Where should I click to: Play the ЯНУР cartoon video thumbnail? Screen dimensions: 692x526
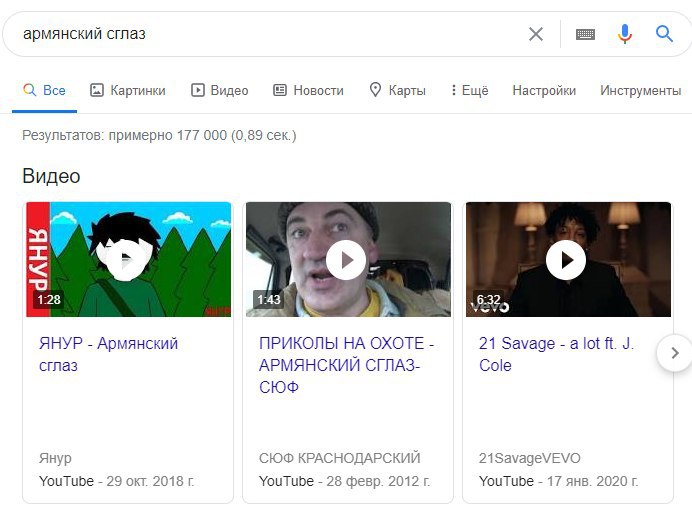point(128,259)
